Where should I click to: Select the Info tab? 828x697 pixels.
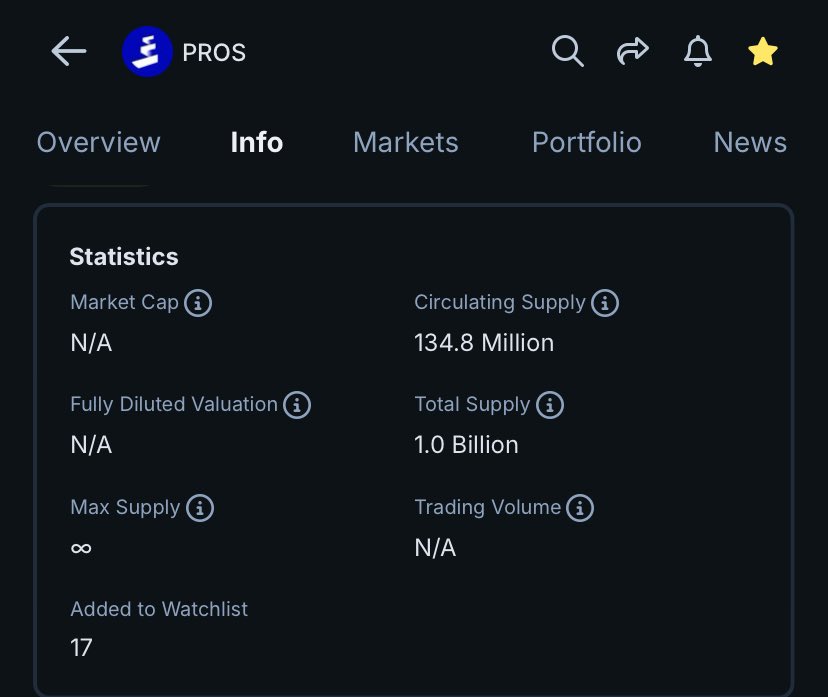(x=257, y=143)
